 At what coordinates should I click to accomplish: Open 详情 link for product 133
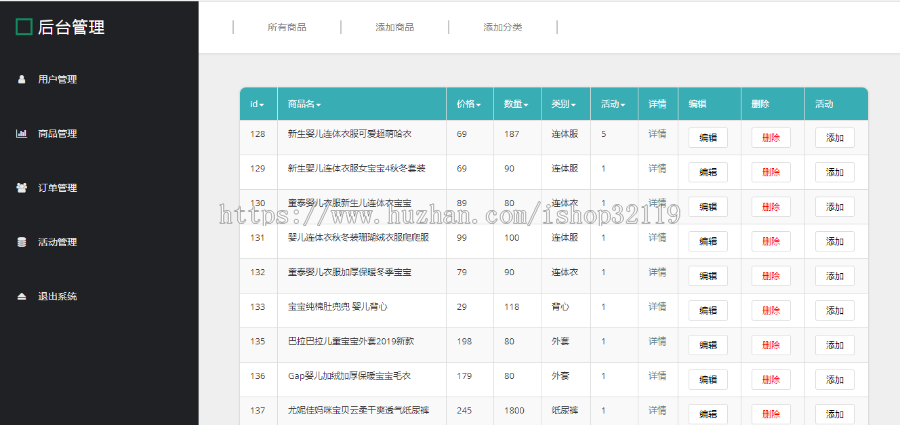click(657, 307)
